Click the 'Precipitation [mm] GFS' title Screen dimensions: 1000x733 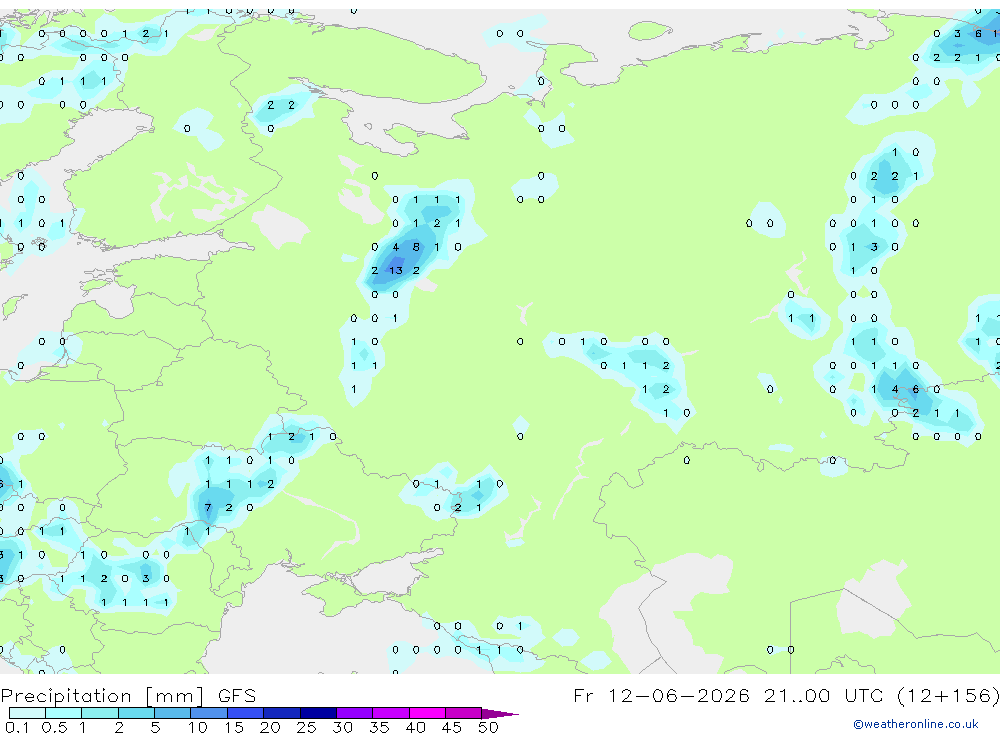coord(128,696)
